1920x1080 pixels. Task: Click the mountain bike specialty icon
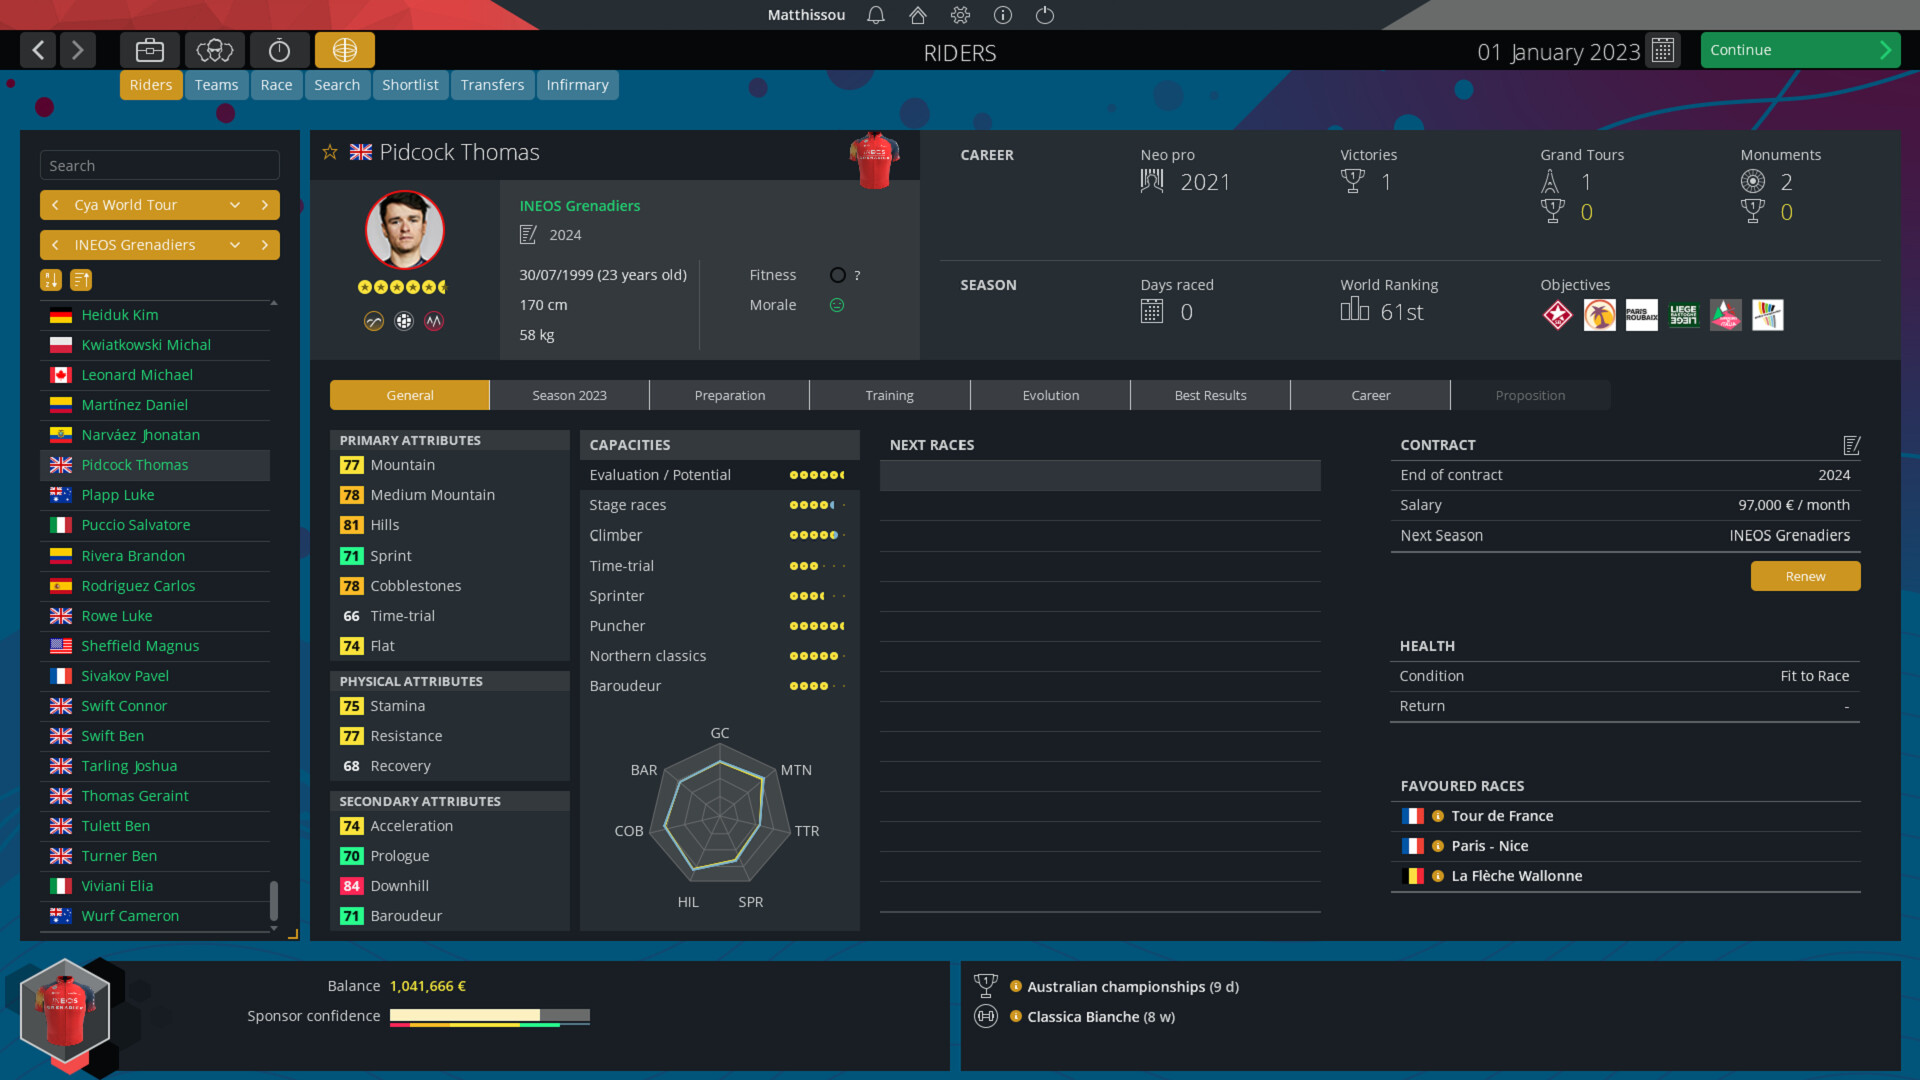pos(433,320)
